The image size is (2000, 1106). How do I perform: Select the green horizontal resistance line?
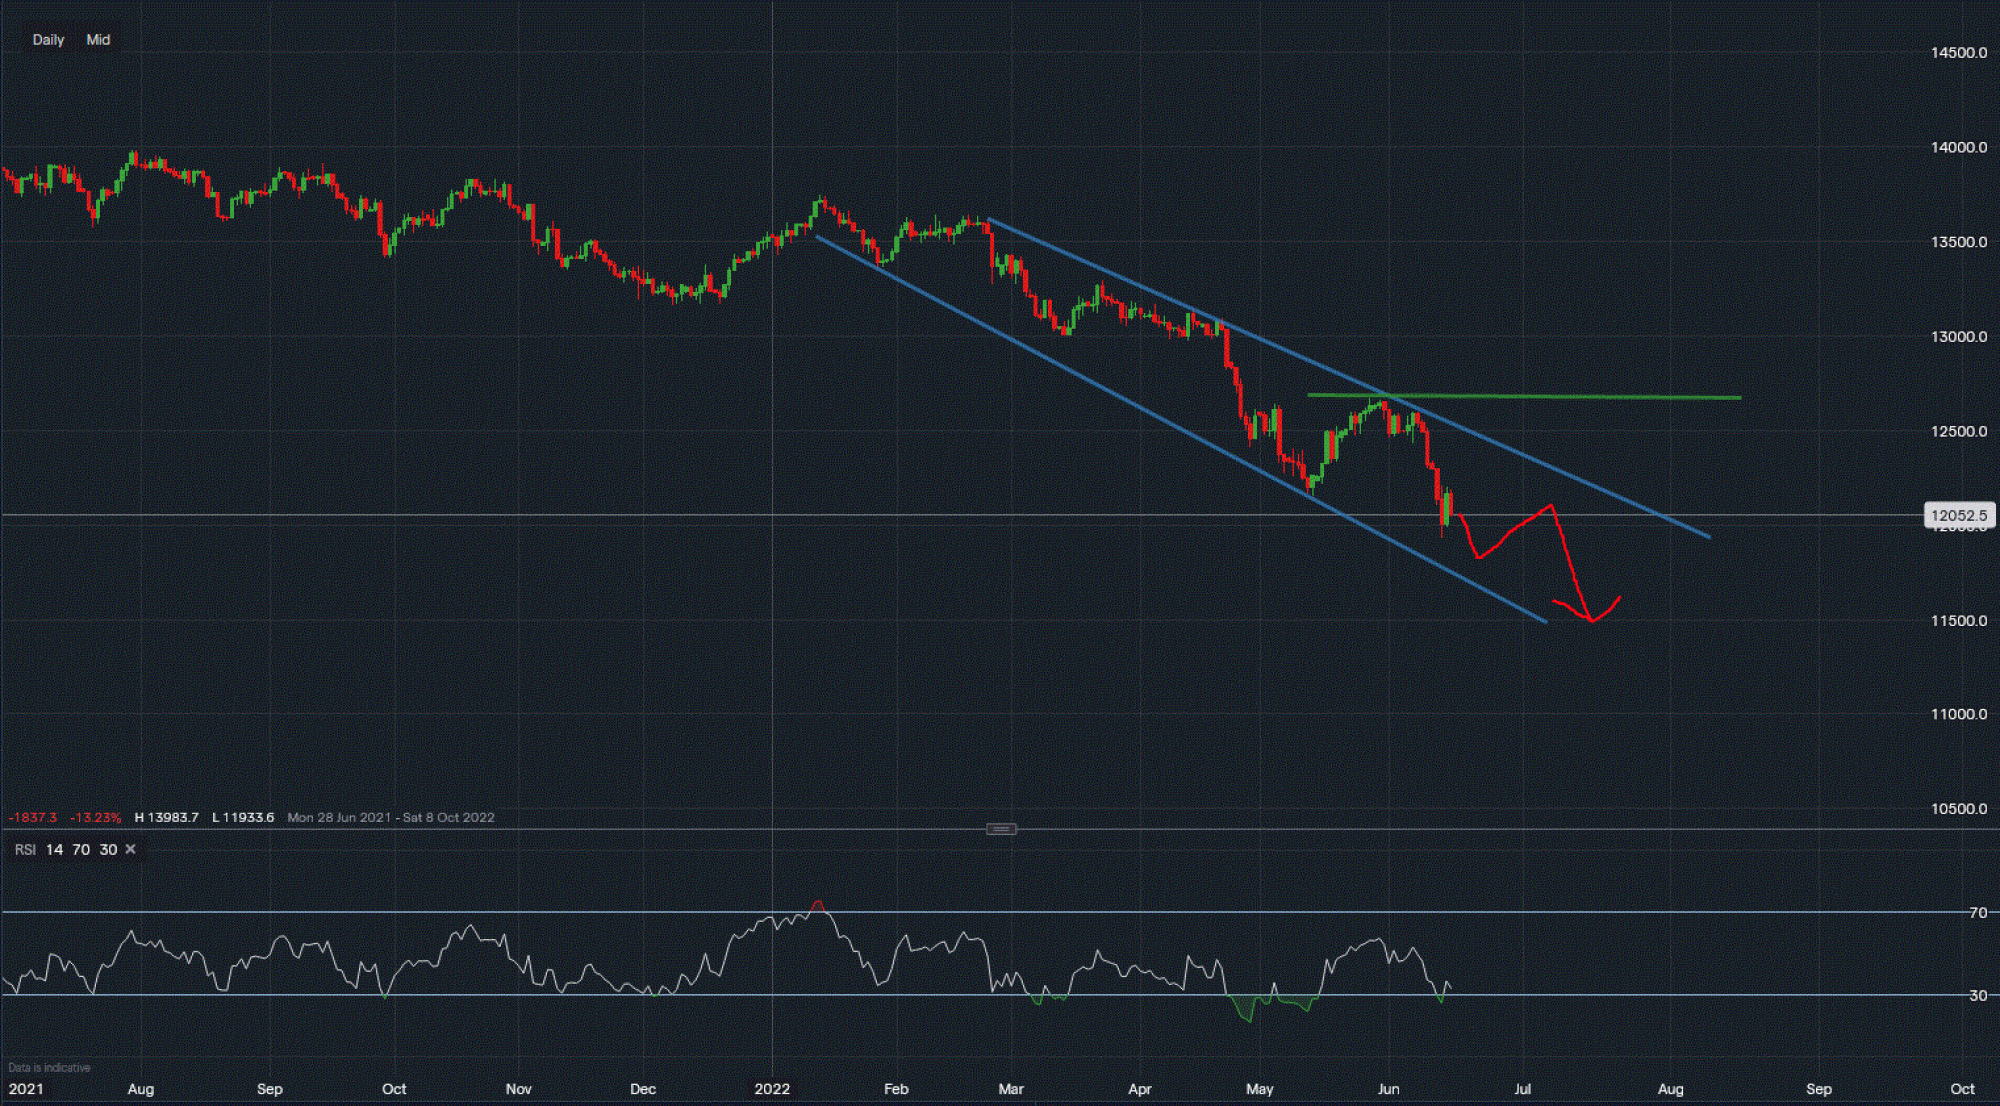(x=1600, y=397)
